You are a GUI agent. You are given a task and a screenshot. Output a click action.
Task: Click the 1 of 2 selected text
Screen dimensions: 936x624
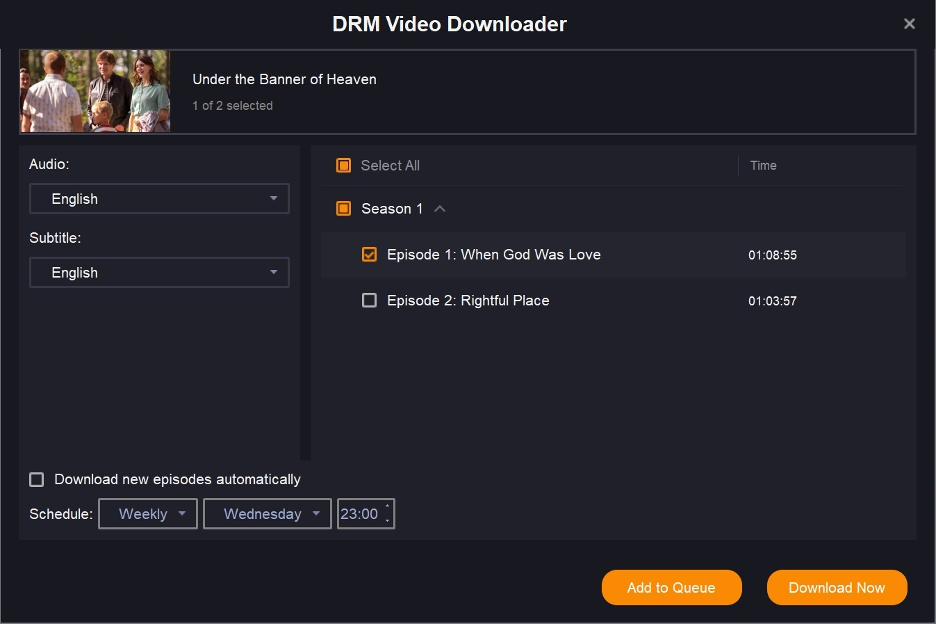(x=232, y=106)
